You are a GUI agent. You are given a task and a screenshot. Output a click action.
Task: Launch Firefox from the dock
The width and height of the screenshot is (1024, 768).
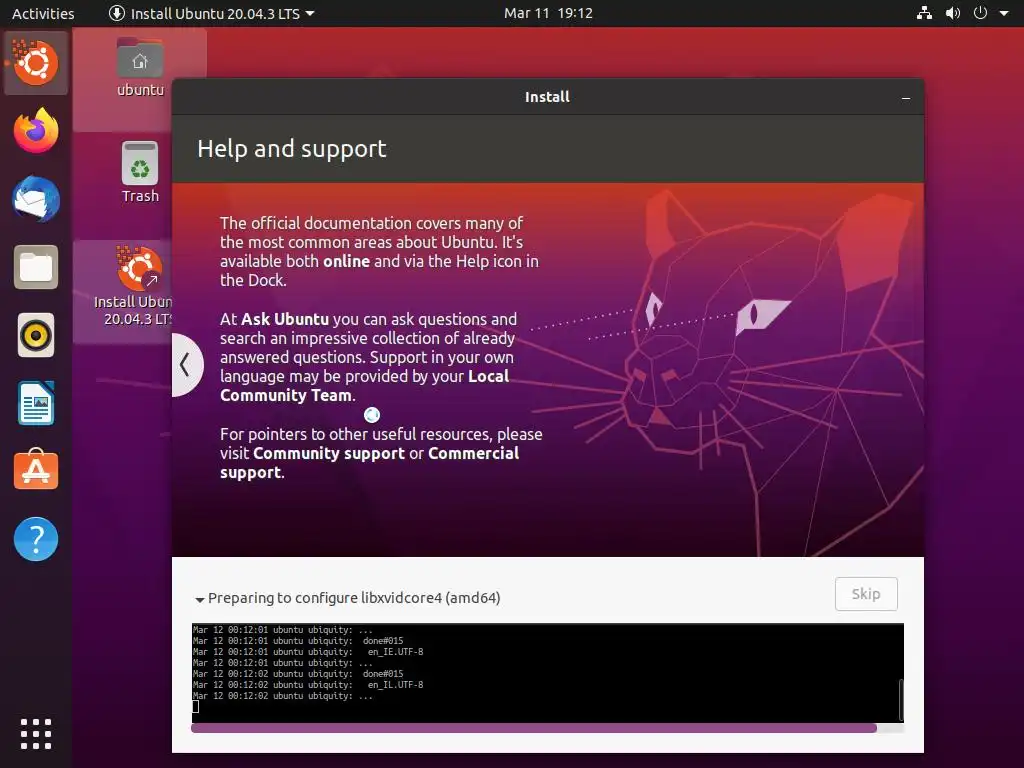point(36,131)
